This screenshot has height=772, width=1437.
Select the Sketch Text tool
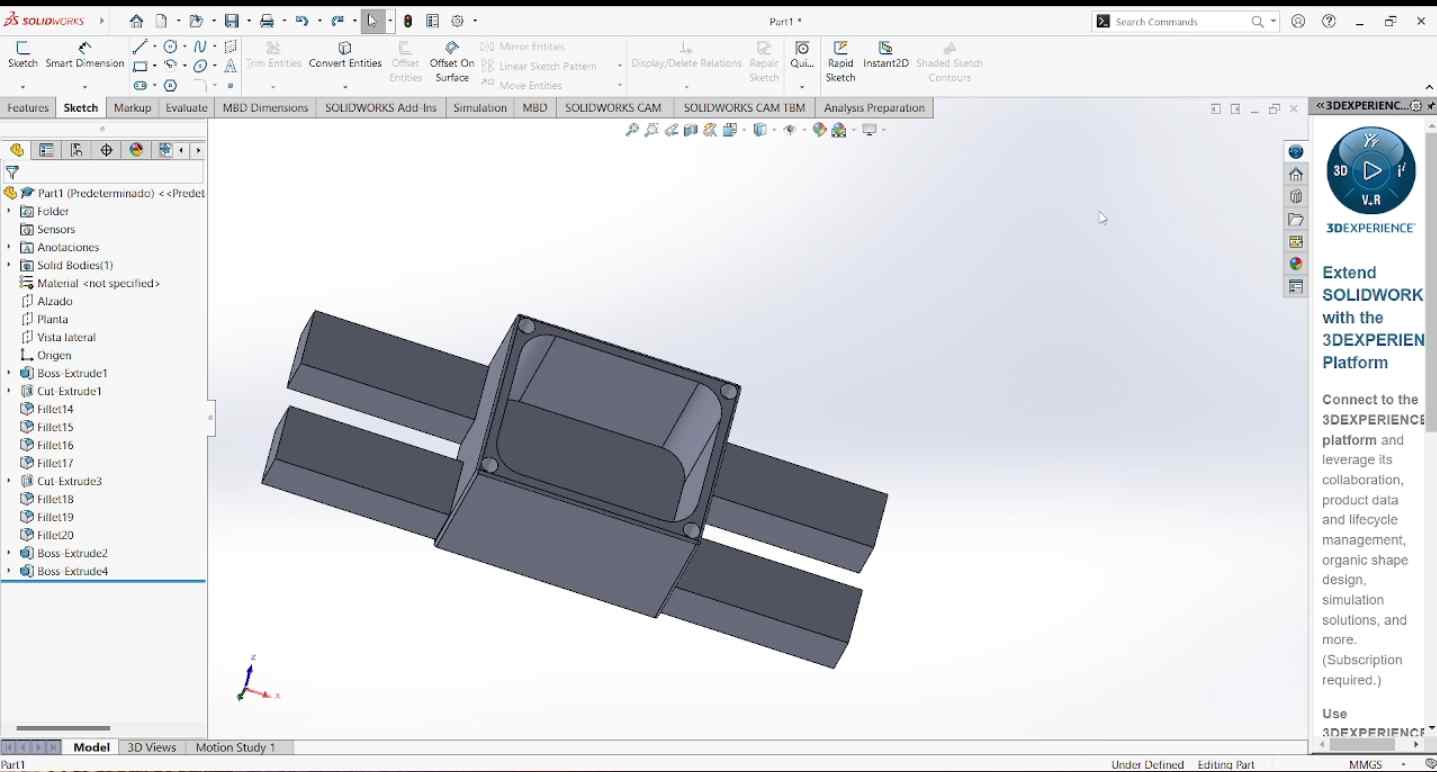pyautogui.click(x=230, y=66)
